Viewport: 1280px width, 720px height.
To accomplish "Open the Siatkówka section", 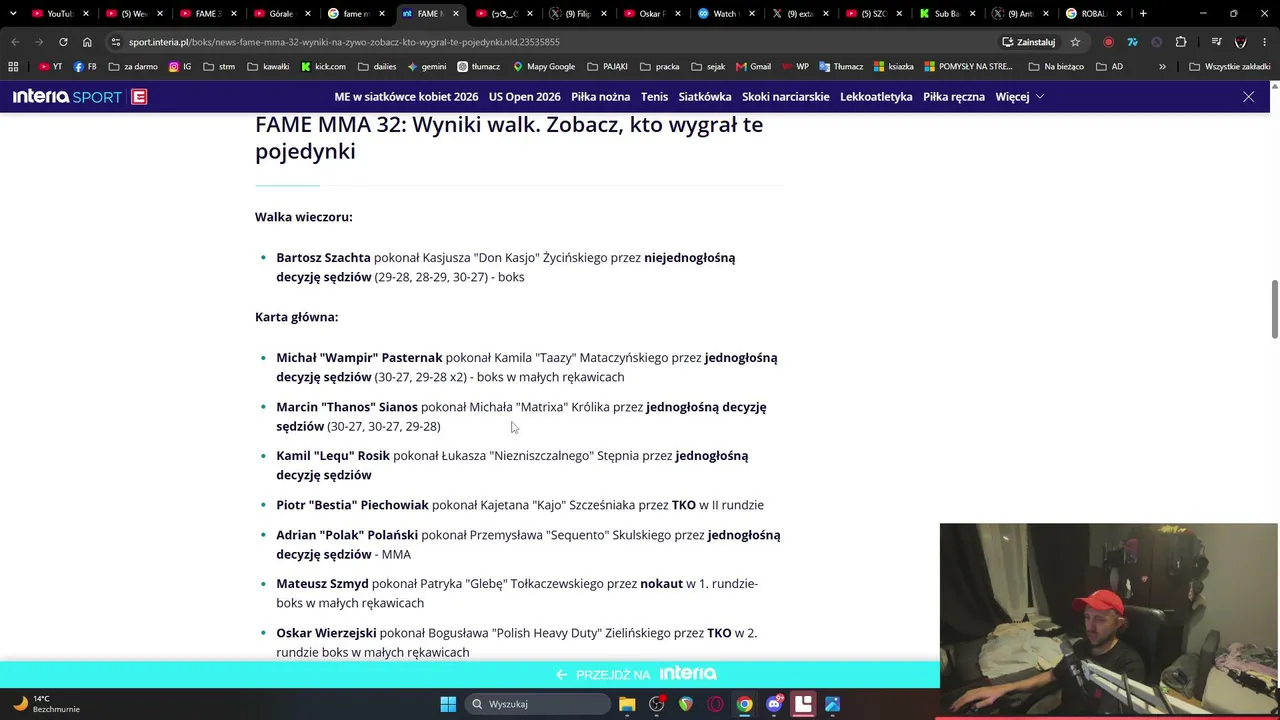I will coord(705,97).
